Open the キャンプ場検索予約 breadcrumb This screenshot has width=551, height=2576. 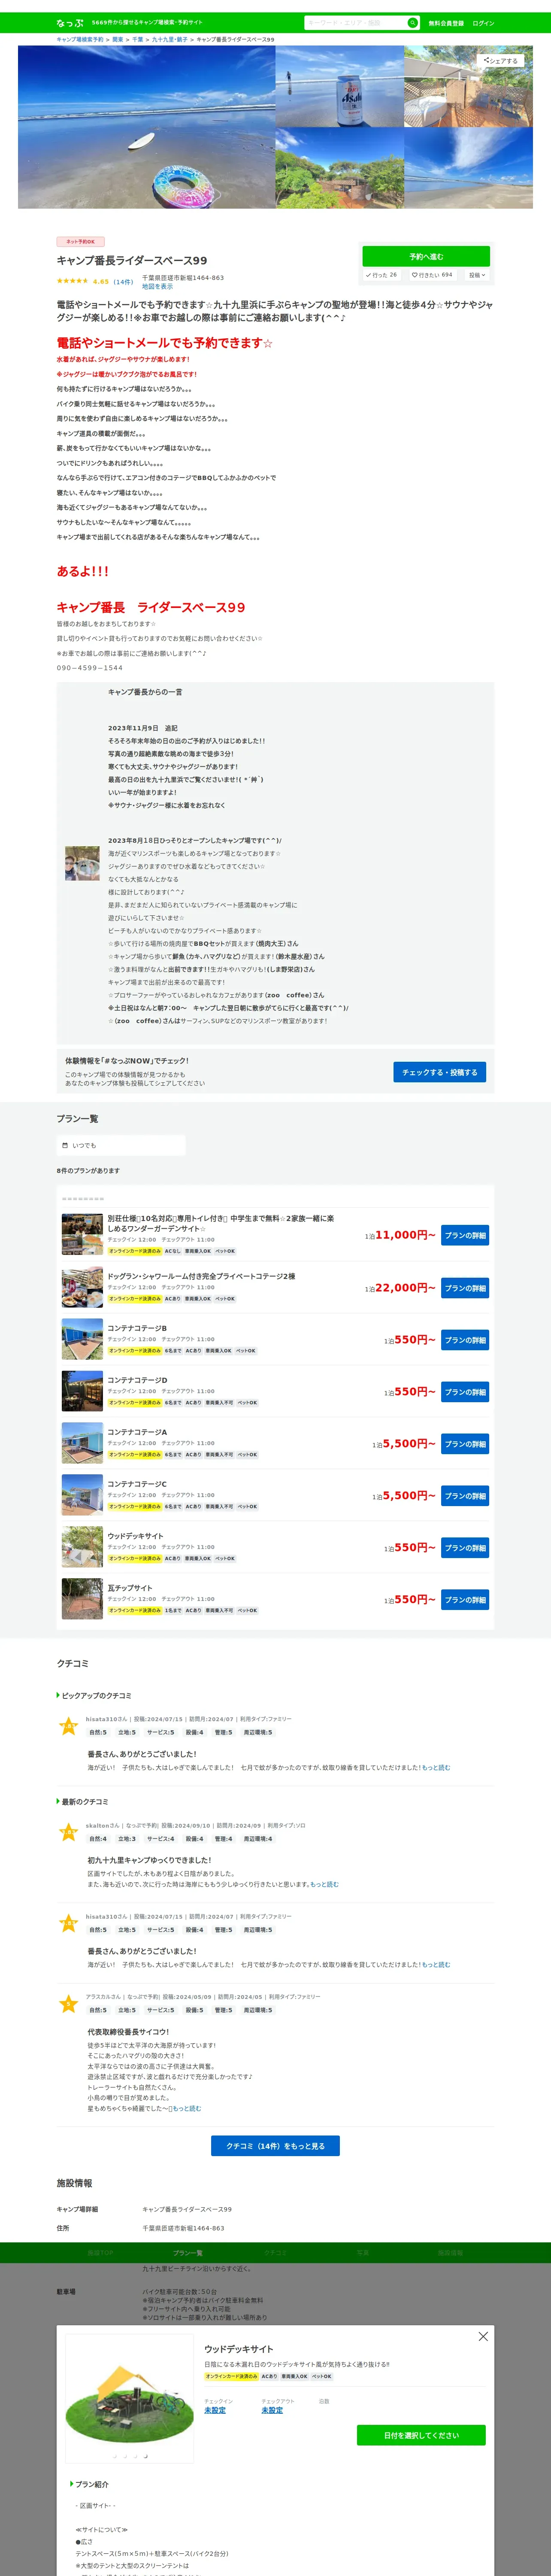coord(80,39)
